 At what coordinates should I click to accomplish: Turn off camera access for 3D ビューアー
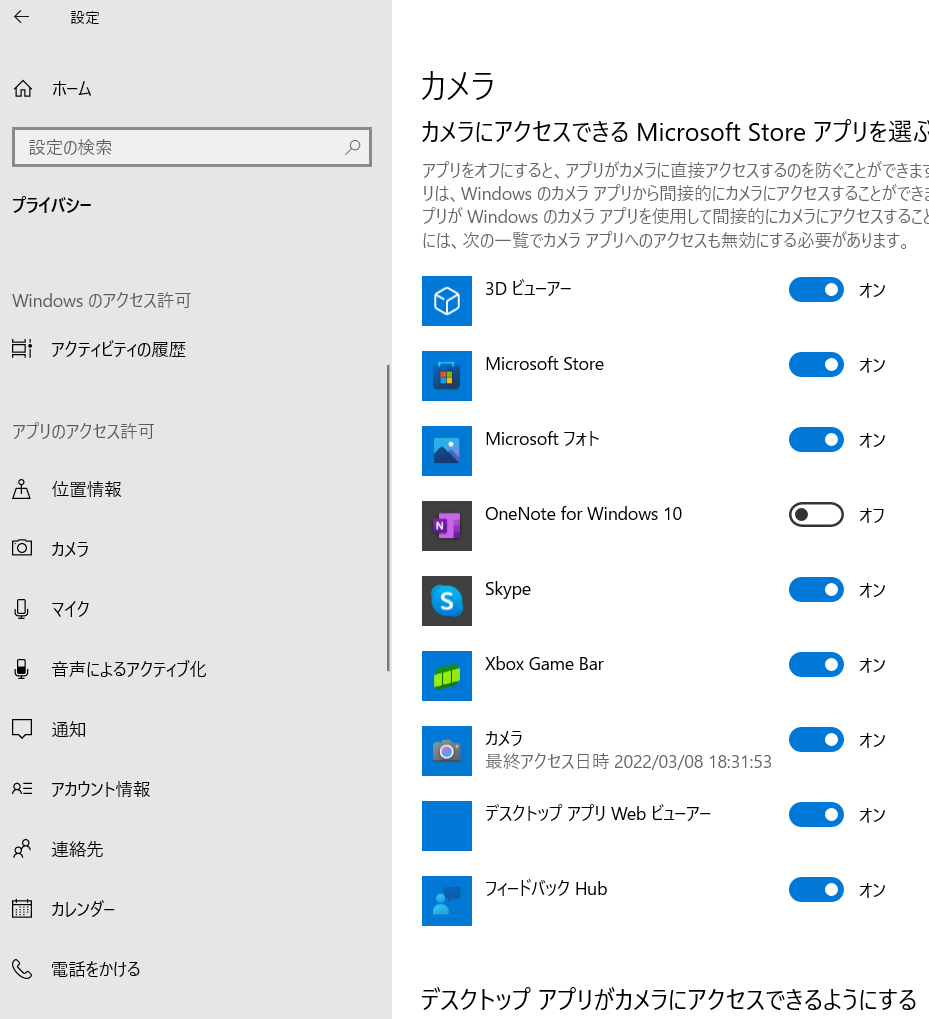(x=817, y=290)
